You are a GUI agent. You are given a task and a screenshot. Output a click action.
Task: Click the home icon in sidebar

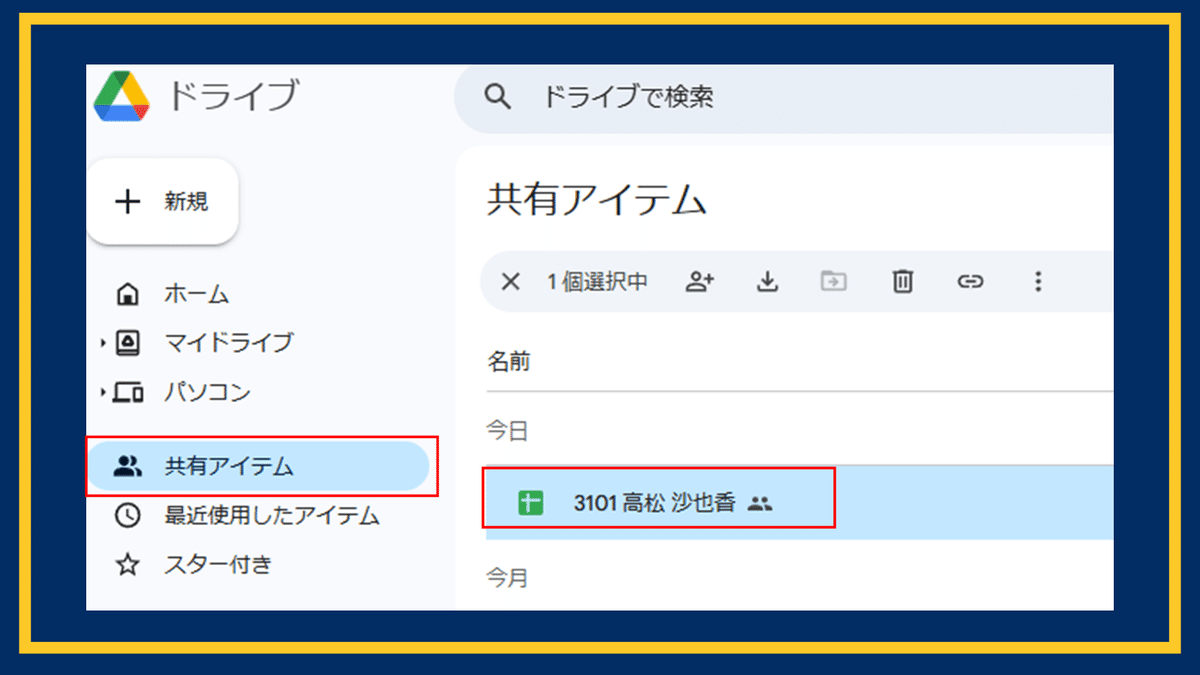click(x=127, y=296)
